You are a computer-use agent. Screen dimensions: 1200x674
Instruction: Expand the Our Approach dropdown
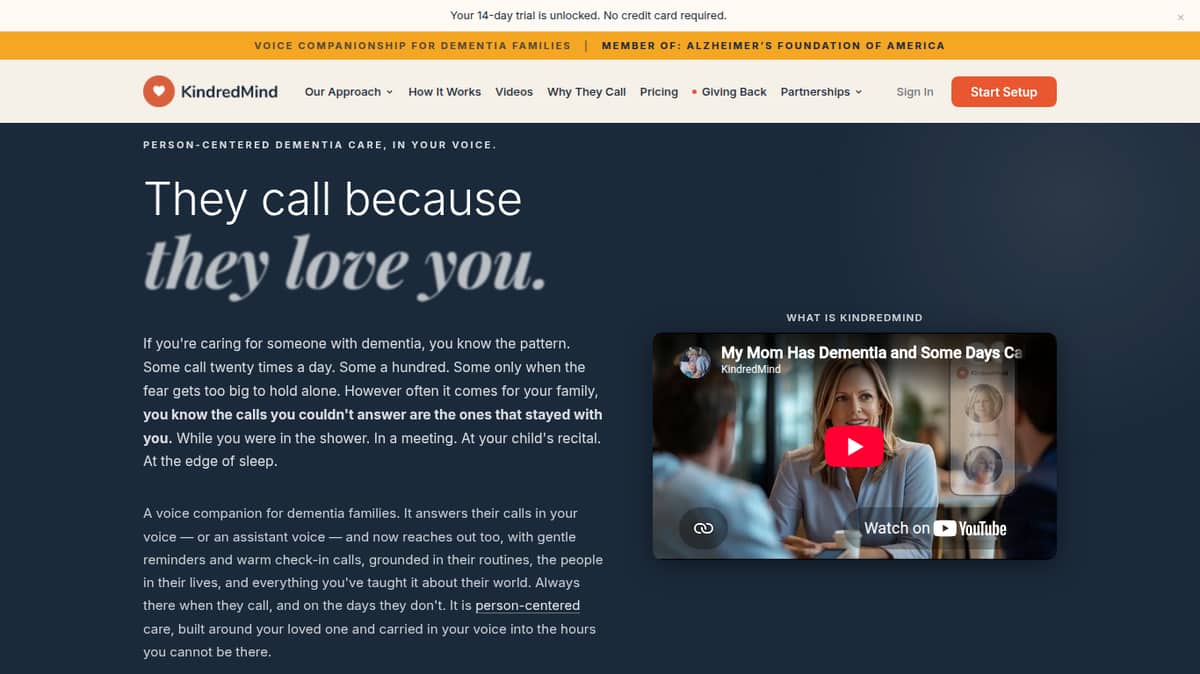point(348,92)
